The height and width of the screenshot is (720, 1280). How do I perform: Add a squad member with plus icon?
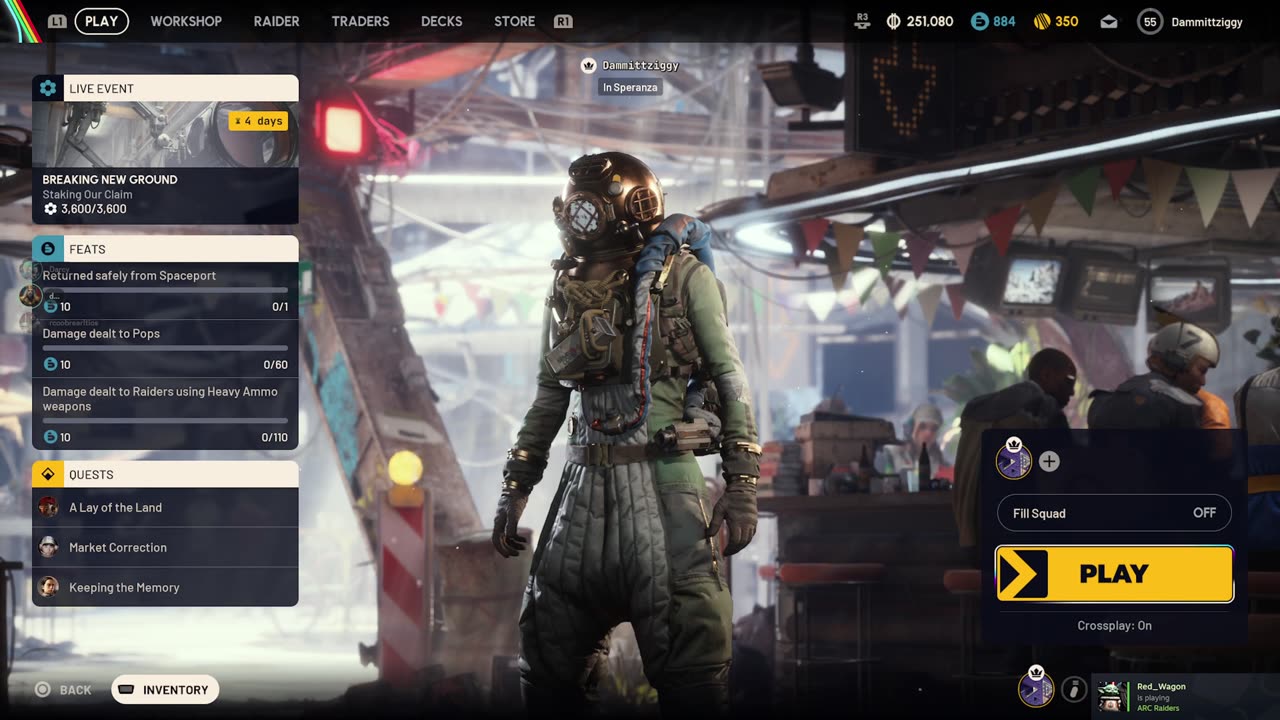pos(1049,461)
